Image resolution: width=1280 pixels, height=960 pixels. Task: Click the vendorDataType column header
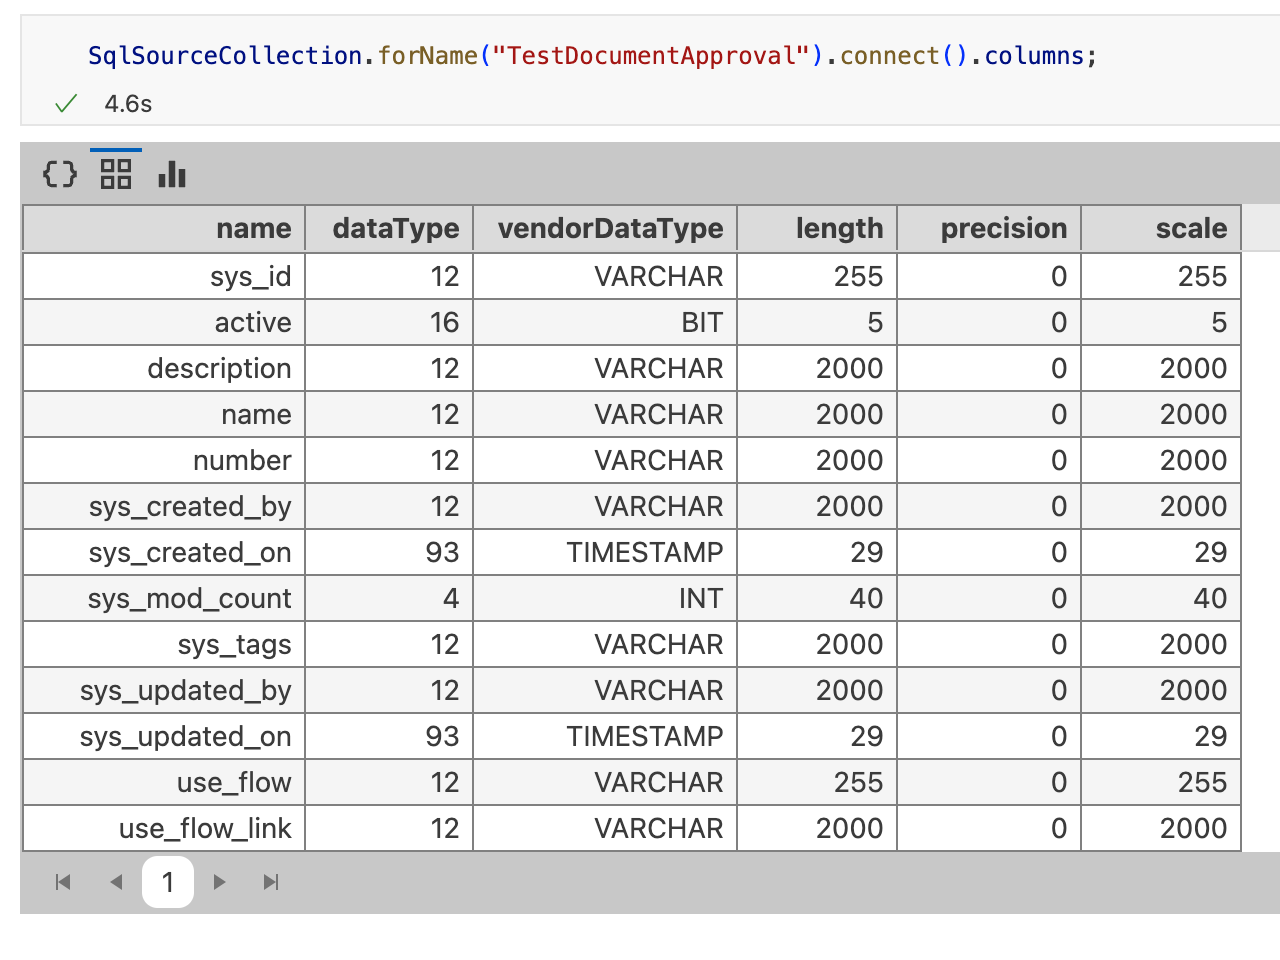point(610,229)
